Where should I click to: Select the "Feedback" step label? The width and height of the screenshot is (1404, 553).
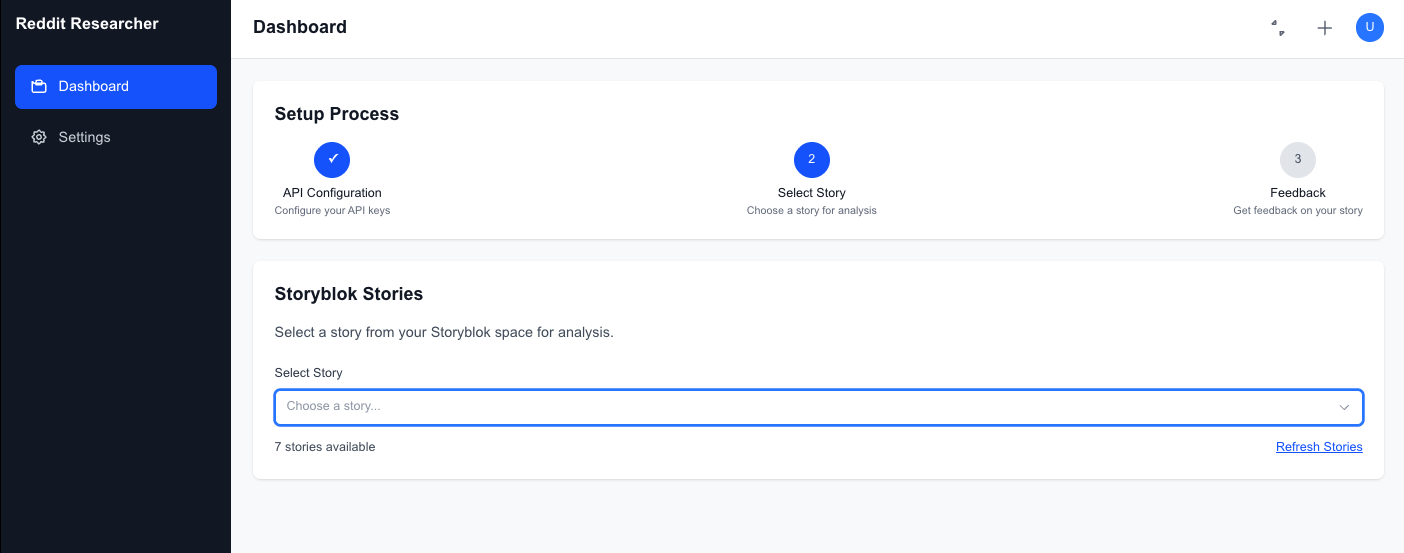click(1297, 193)
